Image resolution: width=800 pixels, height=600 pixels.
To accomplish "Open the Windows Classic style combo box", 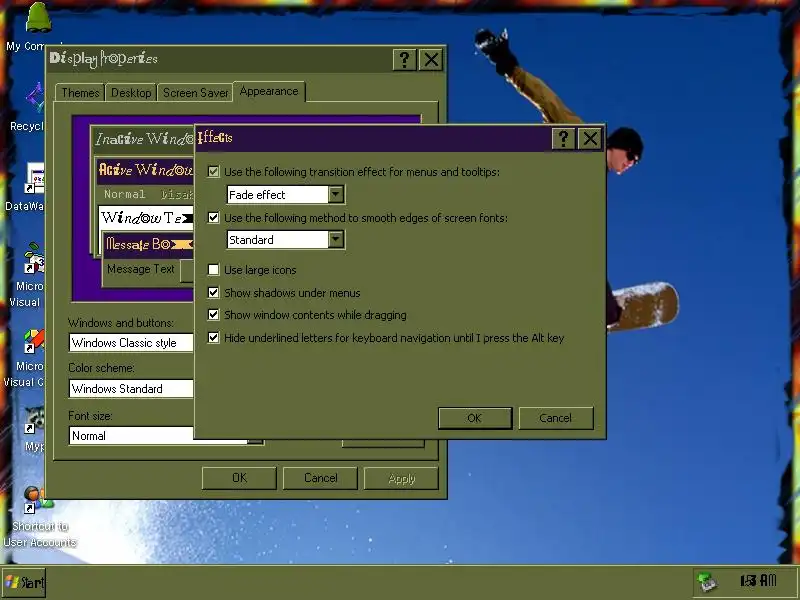I will point(131,342).
